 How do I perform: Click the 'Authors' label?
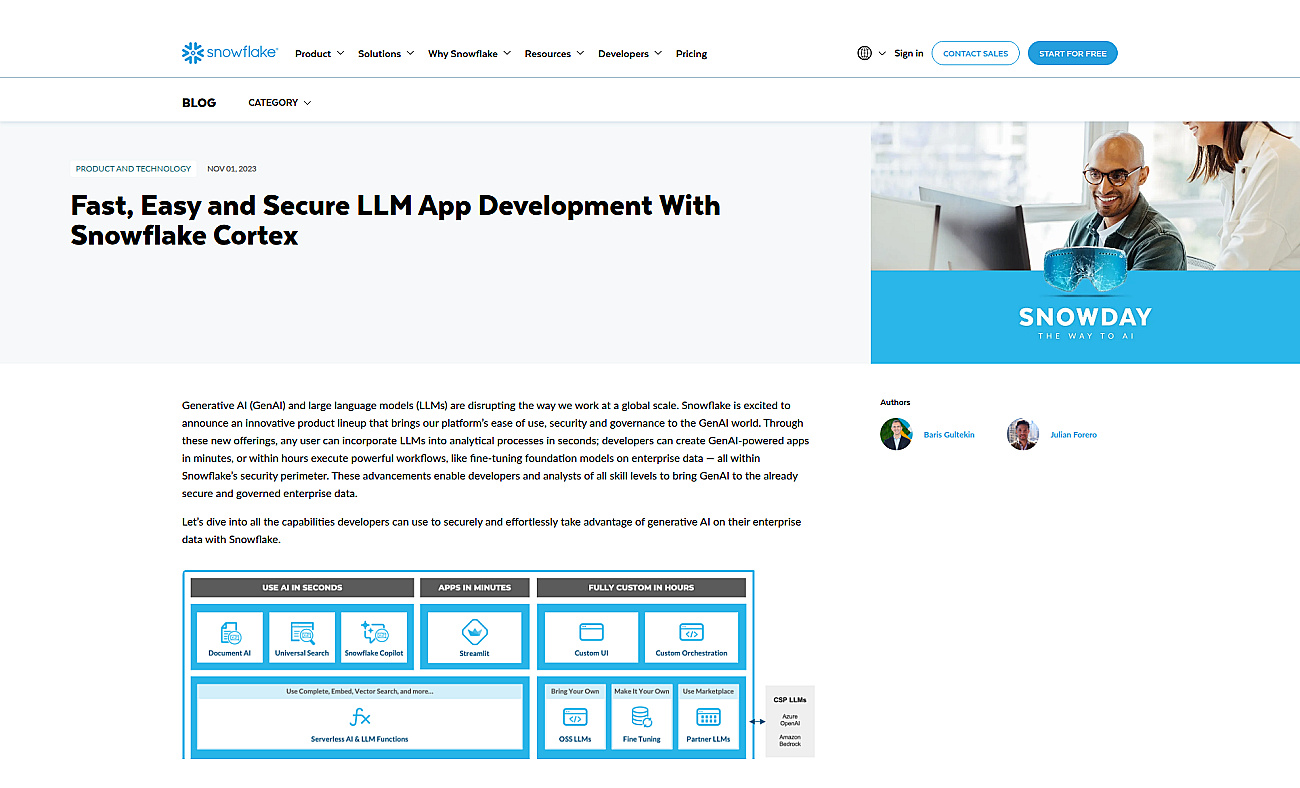896,402
